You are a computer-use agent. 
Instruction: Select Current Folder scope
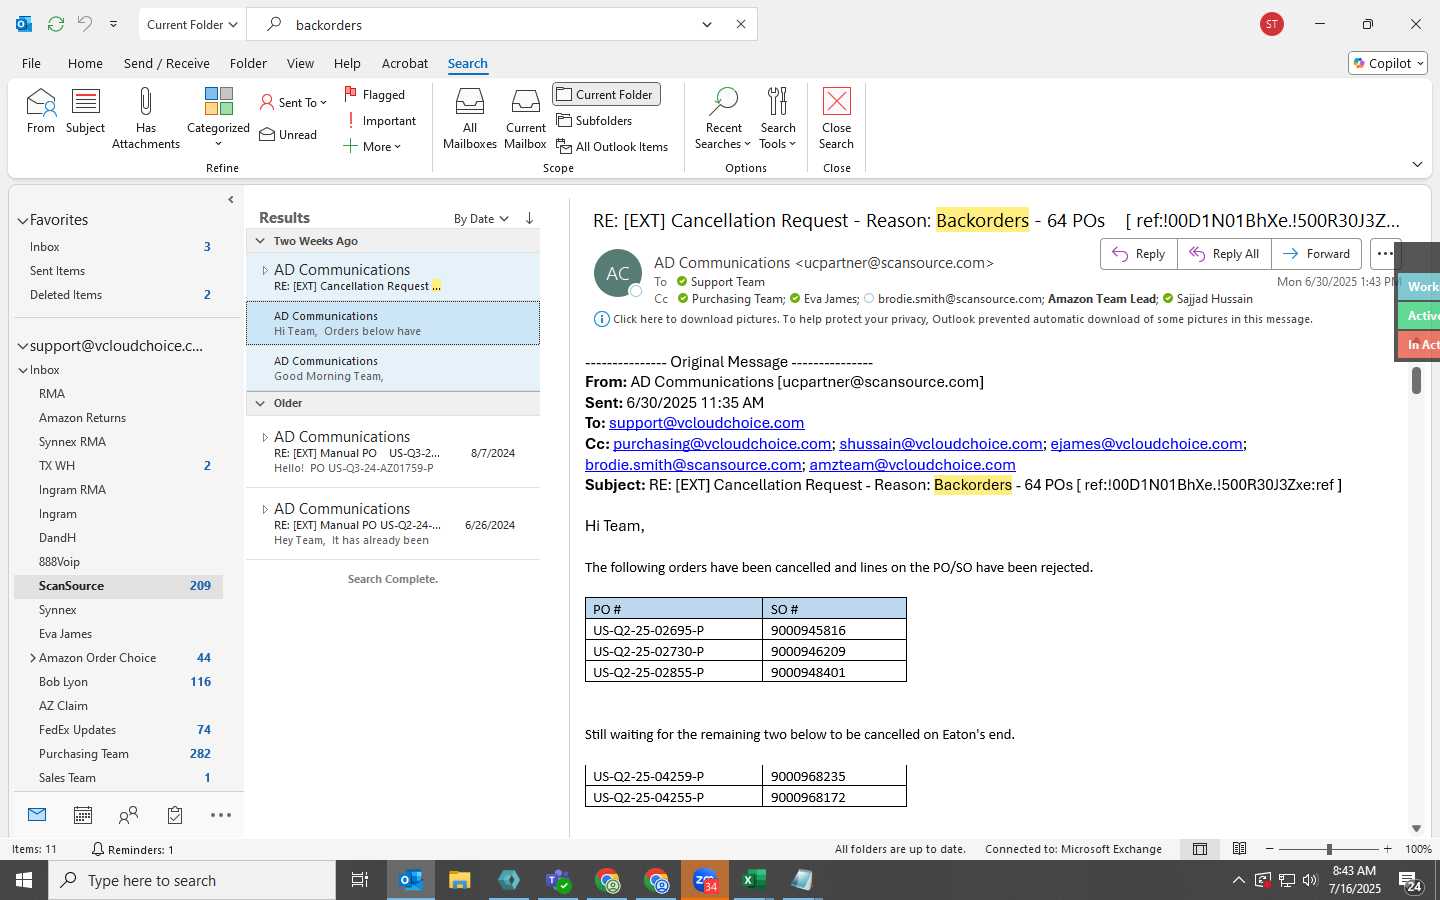point(606,94)
